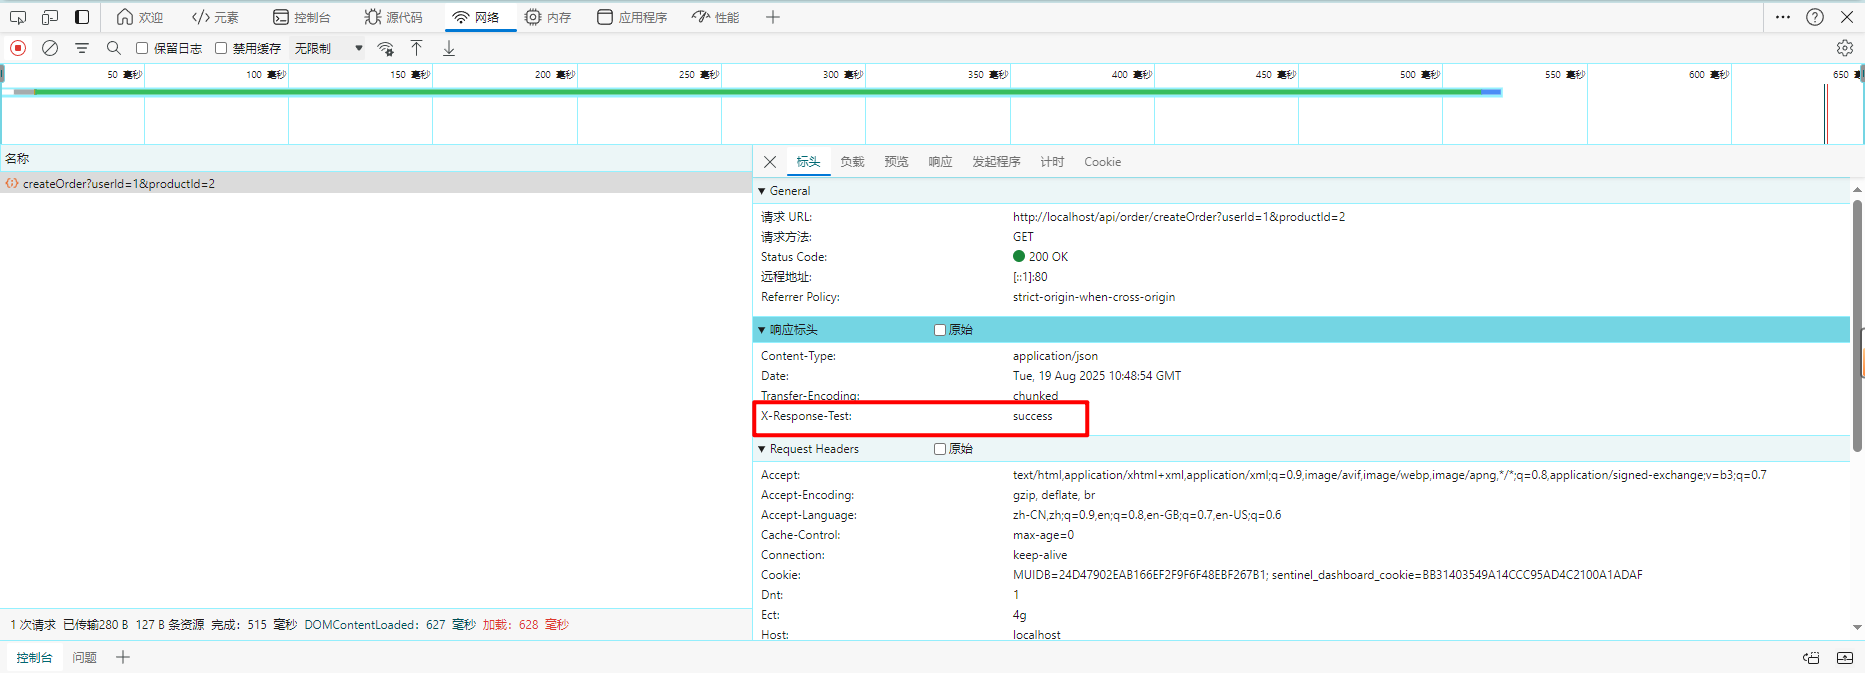
Task: Enable 禁用缓存 disable cache checkbox
Action: pyautogui.click(x=221, y=48)
